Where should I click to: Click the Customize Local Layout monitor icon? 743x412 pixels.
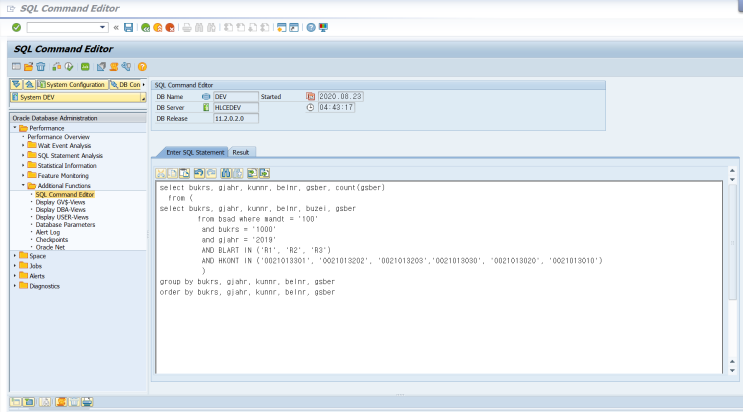click(325, 27)
